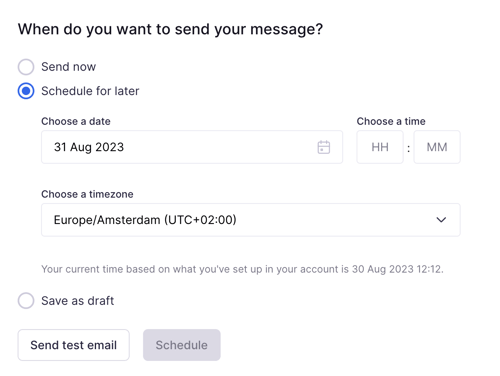
Task: Click the Save as draft label text
Action: pos(78,301)
